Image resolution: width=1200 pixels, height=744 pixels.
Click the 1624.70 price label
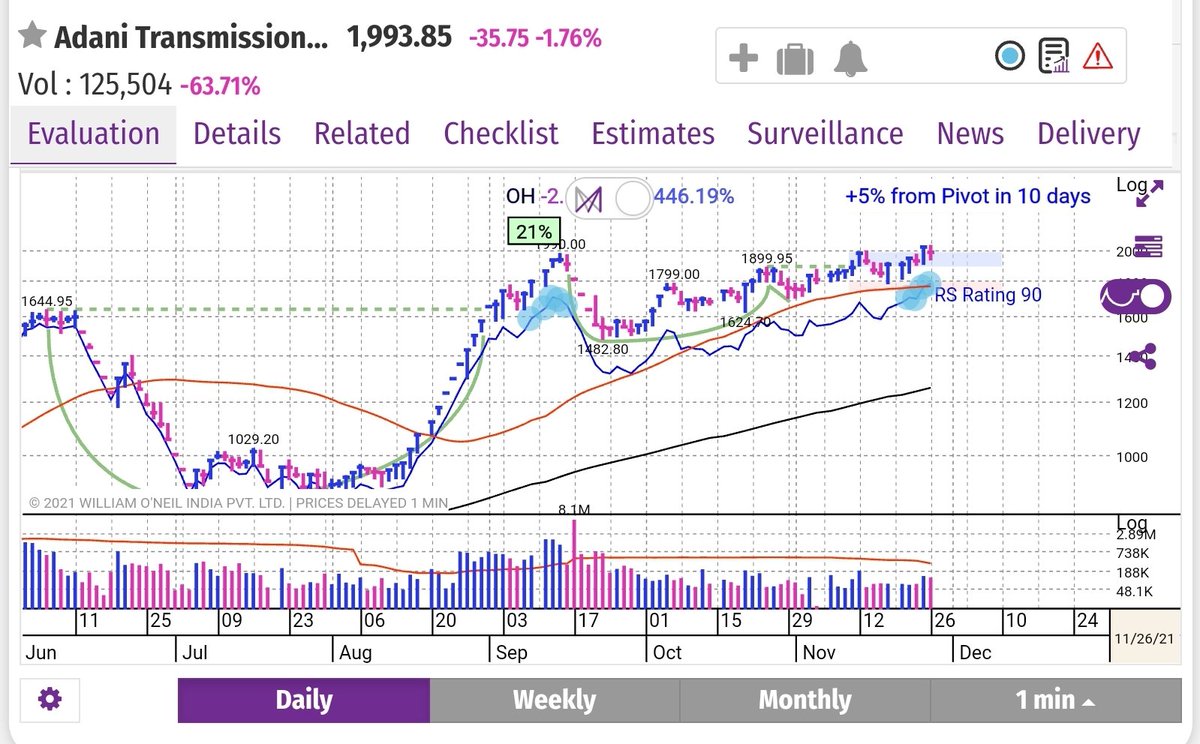click(745, 323)
